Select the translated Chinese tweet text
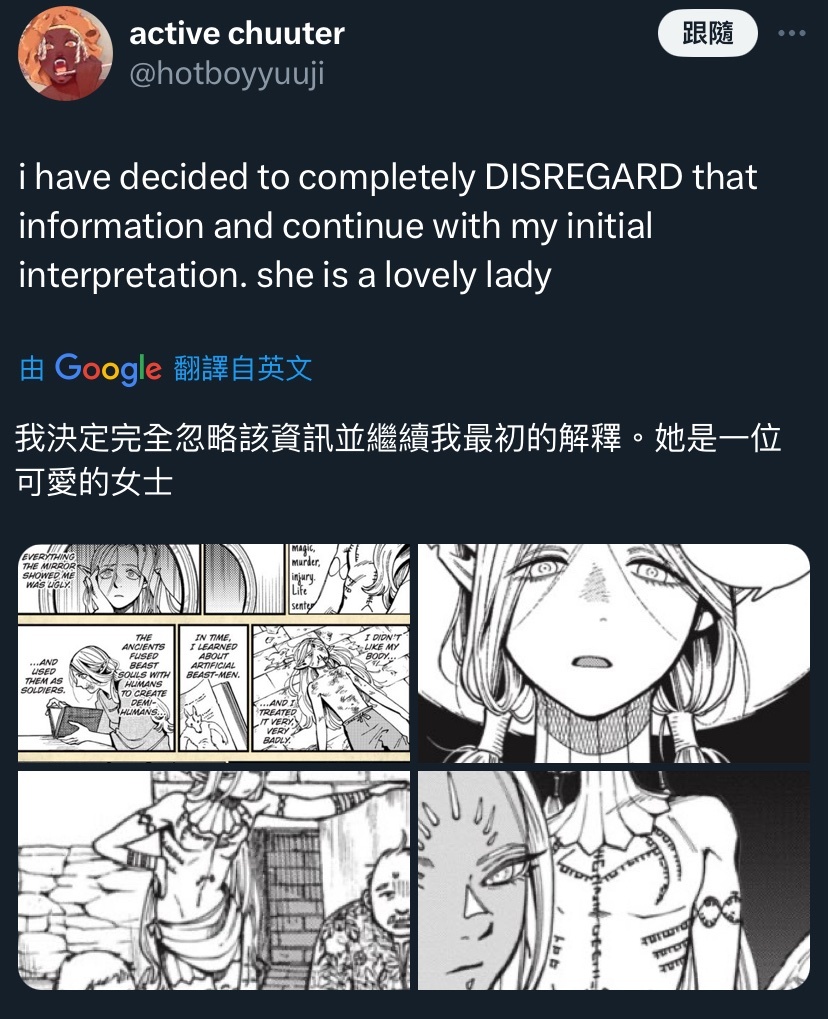 click(x=398, y=460)
